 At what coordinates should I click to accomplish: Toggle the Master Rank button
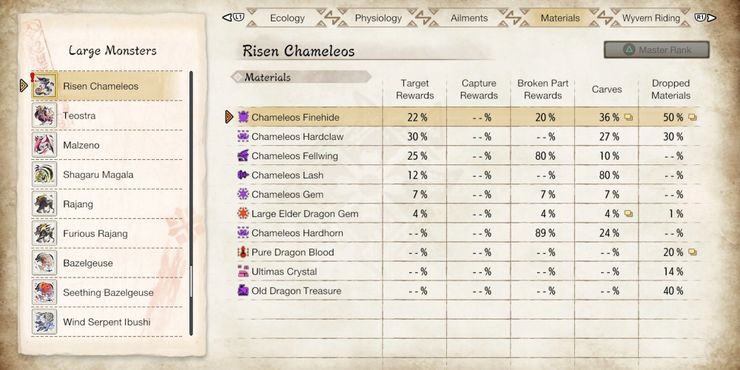656,50
